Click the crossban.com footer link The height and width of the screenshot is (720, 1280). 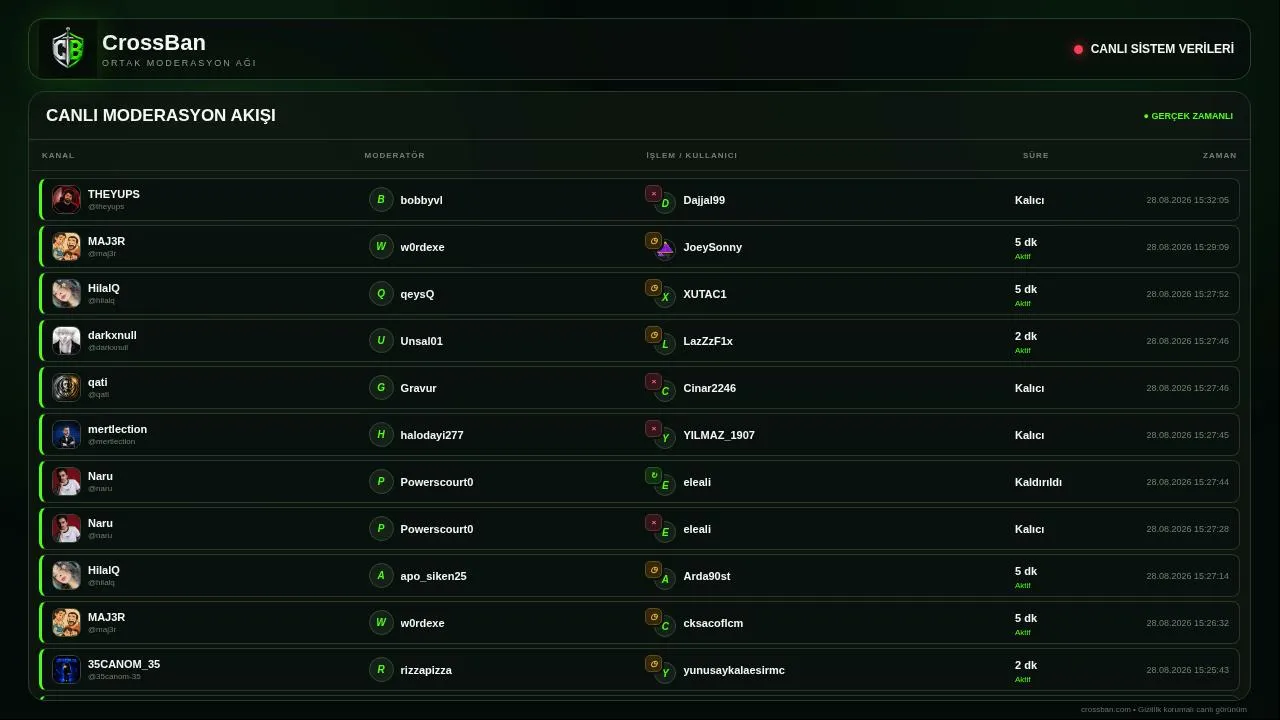(1105, 709)
